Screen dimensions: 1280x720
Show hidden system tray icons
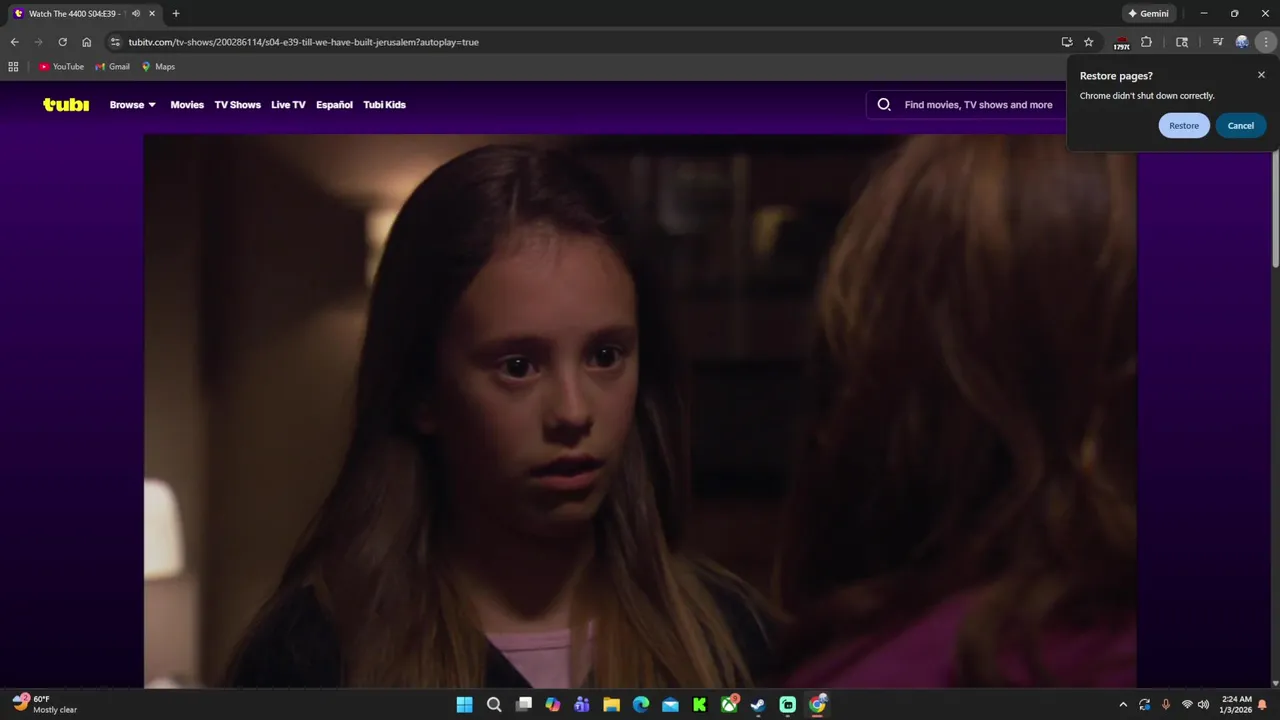pos(1123,705)
